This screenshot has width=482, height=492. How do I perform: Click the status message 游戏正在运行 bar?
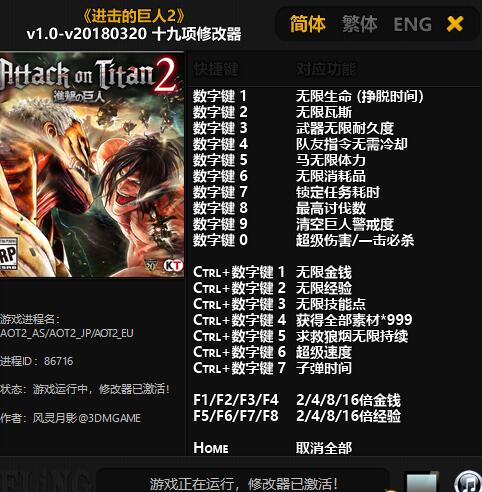(x=243, y=483)
